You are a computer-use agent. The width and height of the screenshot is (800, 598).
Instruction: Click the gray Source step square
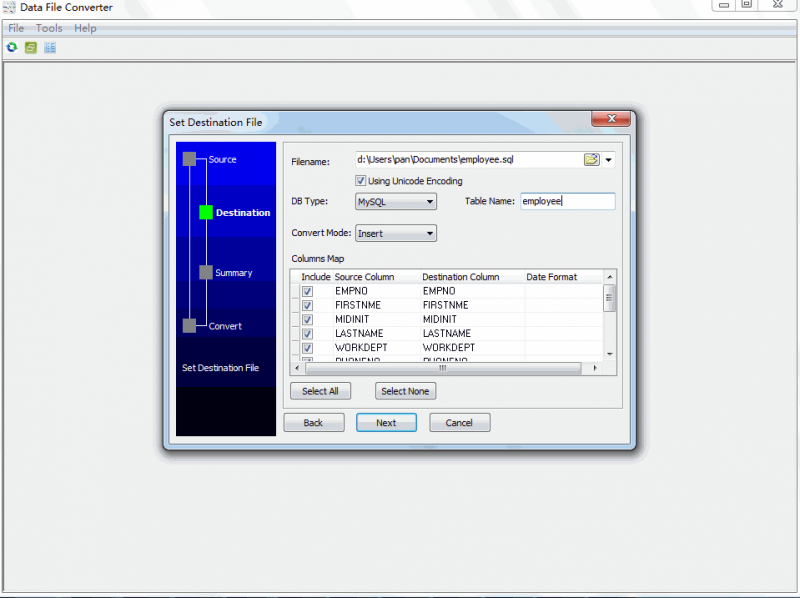[190, 159]
